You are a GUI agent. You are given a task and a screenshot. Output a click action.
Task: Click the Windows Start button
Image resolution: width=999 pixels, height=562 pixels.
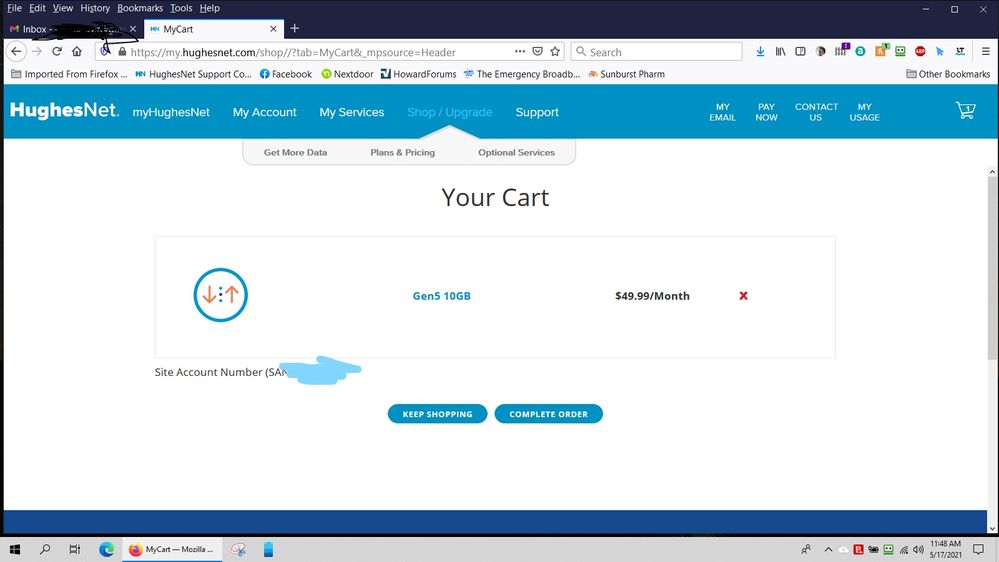(x=15, y=549)
